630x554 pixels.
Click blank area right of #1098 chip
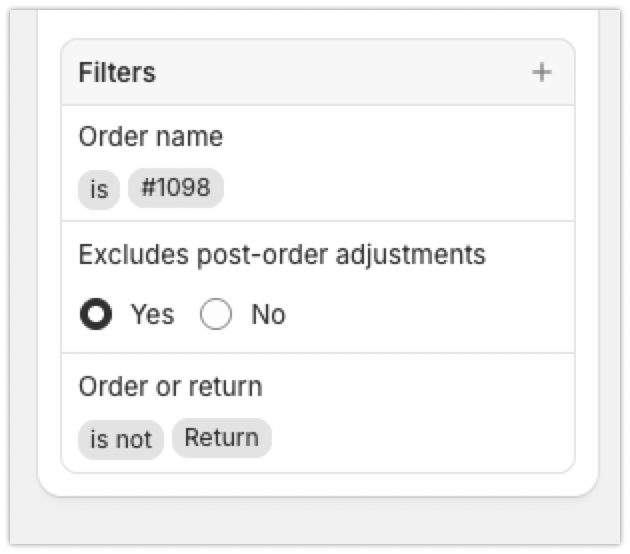[x=400, y=189]
